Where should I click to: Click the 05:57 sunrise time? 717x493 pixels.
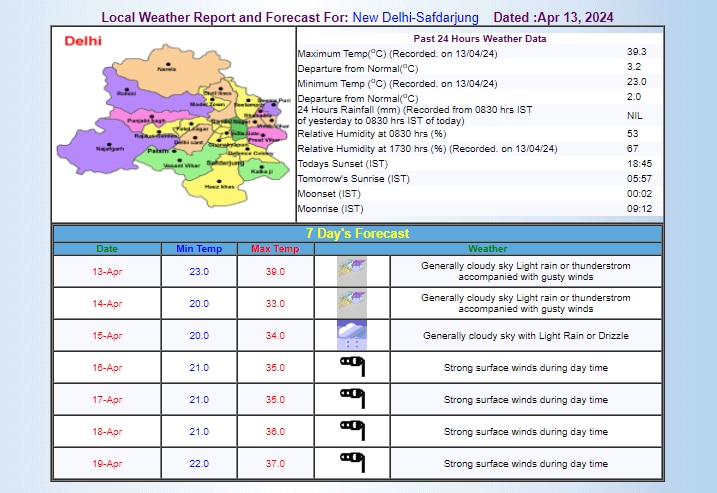click(639, 179)
